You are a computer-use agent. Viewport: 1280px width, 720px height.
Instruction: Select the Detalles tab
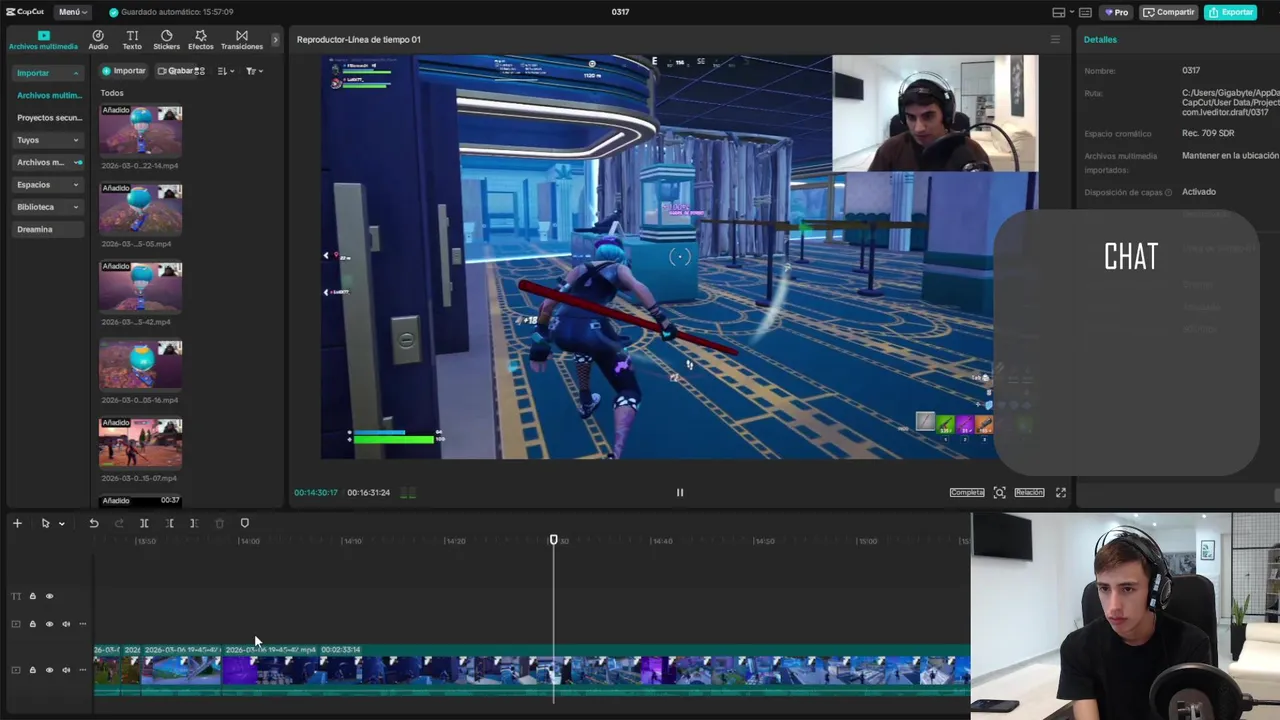tap(1100, 40)
